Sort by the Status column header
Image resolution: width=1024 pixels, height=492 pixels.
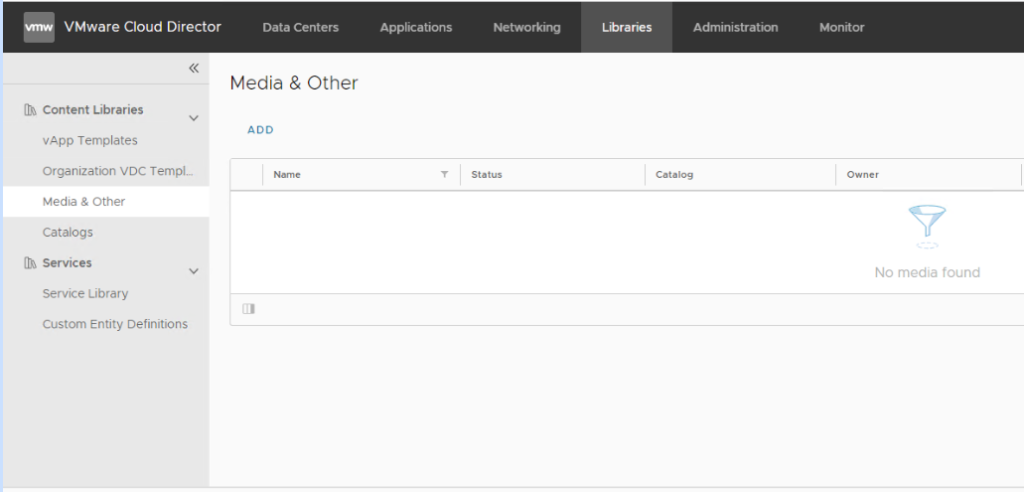click(x=487, y=174)
